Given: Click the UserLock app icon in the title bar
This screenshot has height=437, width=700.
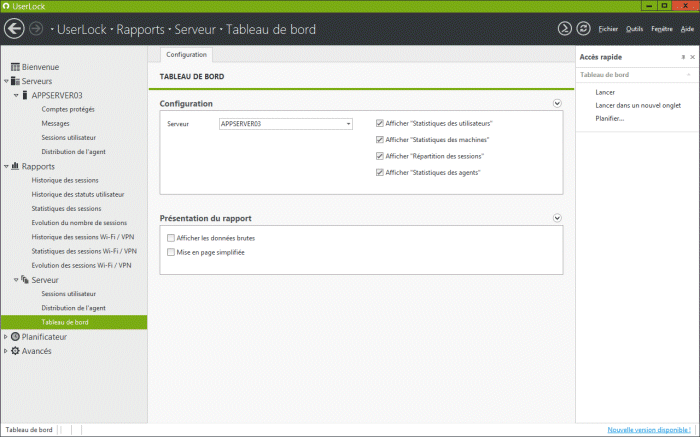Looking at the screenshot, I should pos(6,6).
